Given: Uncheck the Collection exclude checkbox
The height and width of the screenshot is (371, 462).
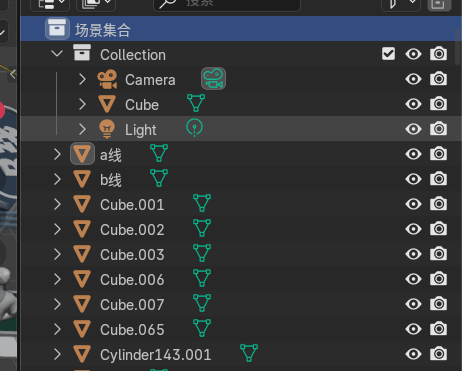Looking at the screenshot, I should point(388,54).
